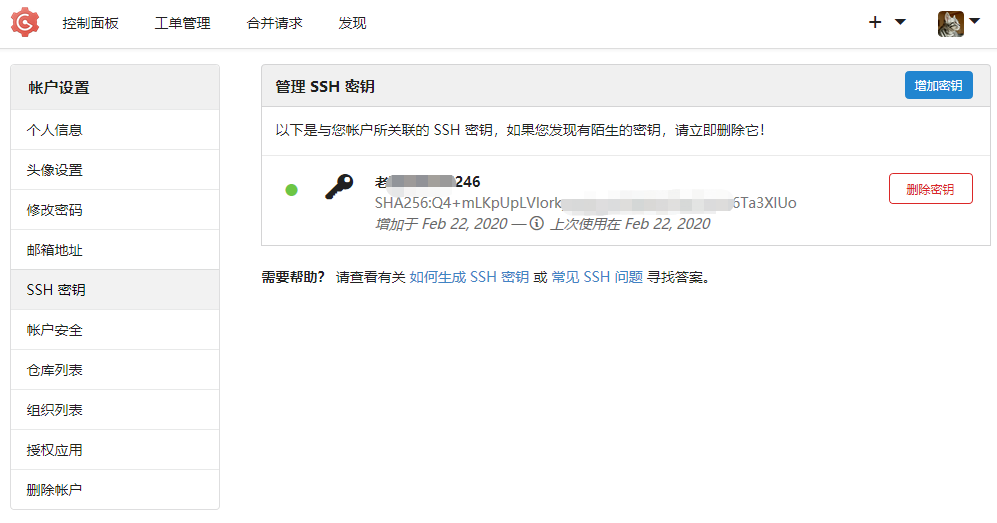The image size is (997, 523).
Task: Open 合并请求 navigation item
Action: coord(275,24)
